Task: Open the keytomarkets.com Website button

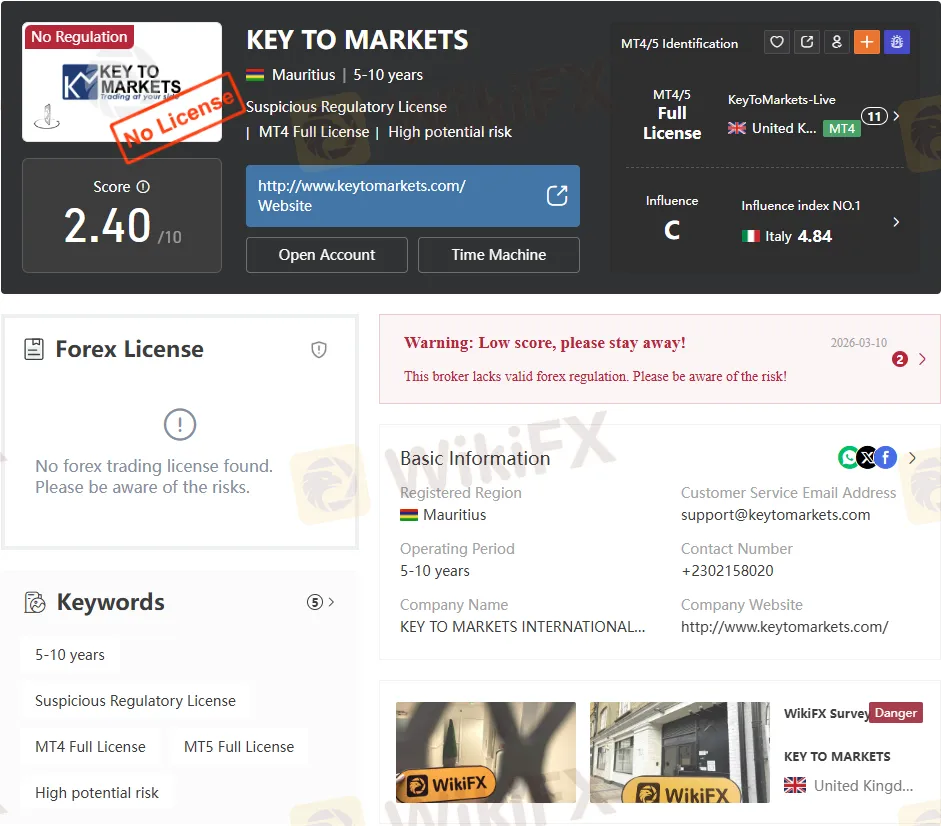Action: click(x=412, y=196)
